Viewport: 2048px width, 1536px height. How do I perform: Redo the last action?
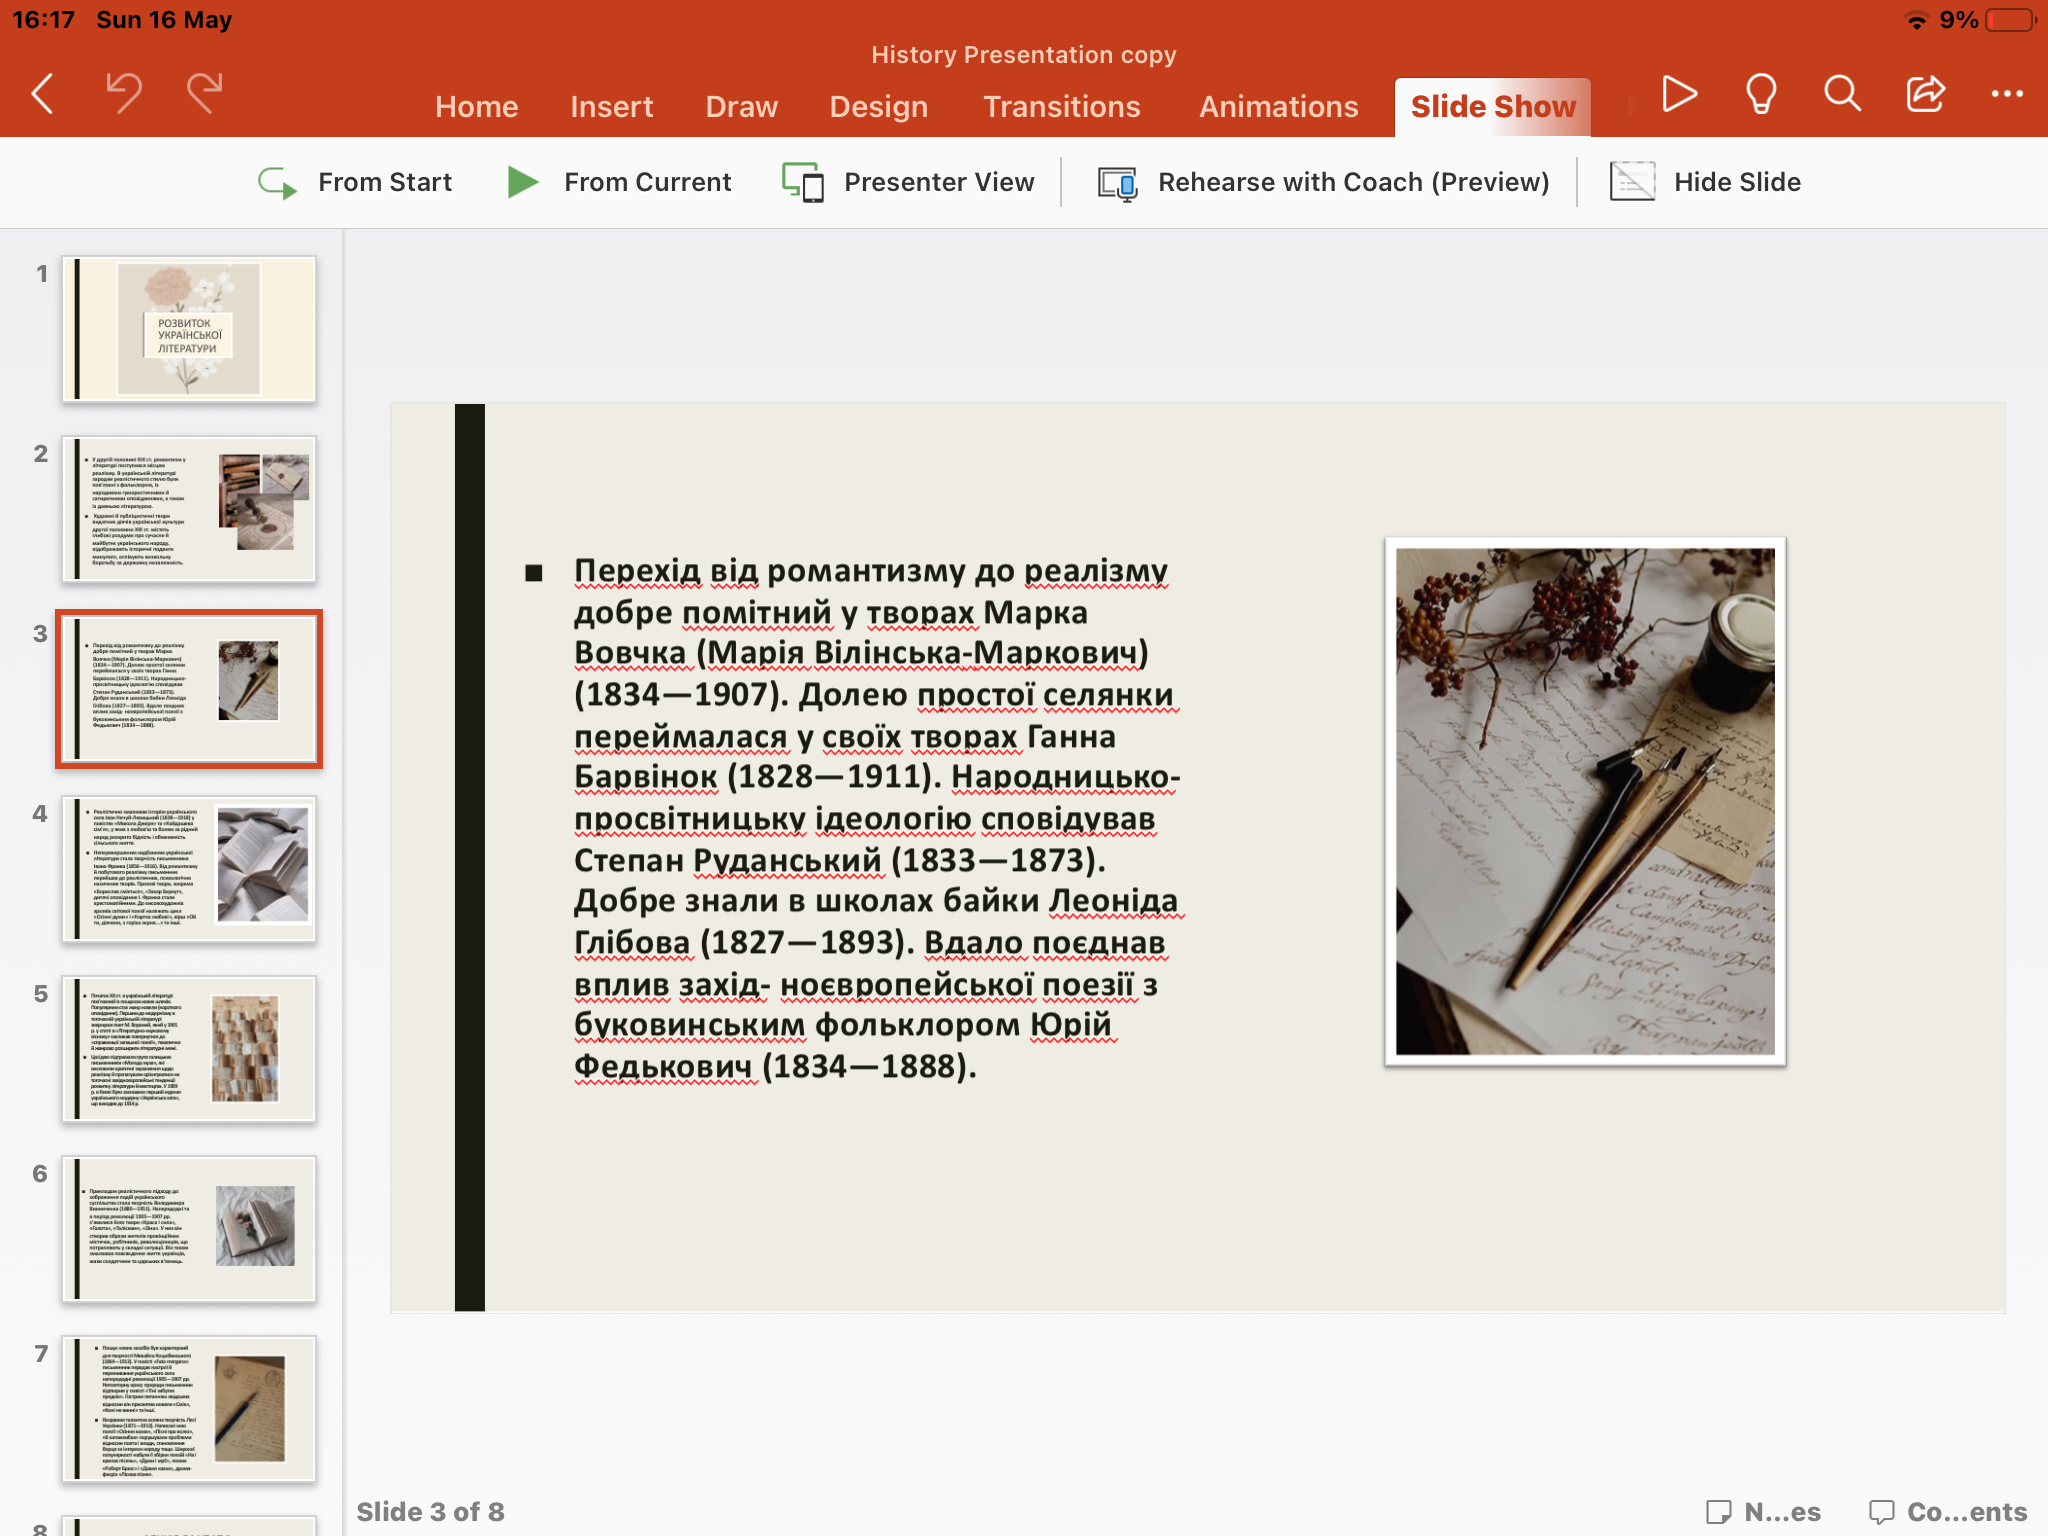click(205, 94)
